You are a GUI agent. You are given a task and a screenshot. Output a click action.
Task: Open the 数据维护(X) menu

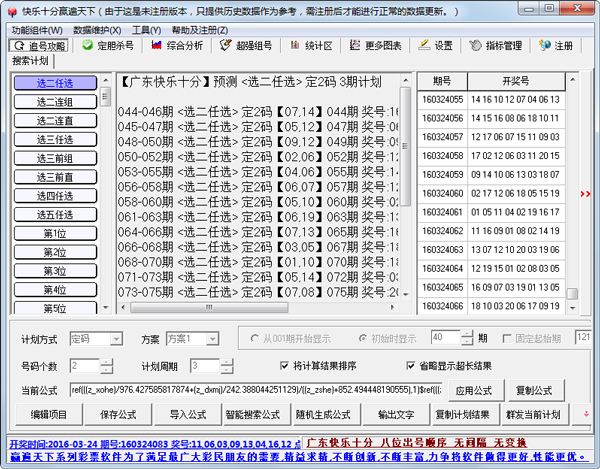(x=97, y=30)
